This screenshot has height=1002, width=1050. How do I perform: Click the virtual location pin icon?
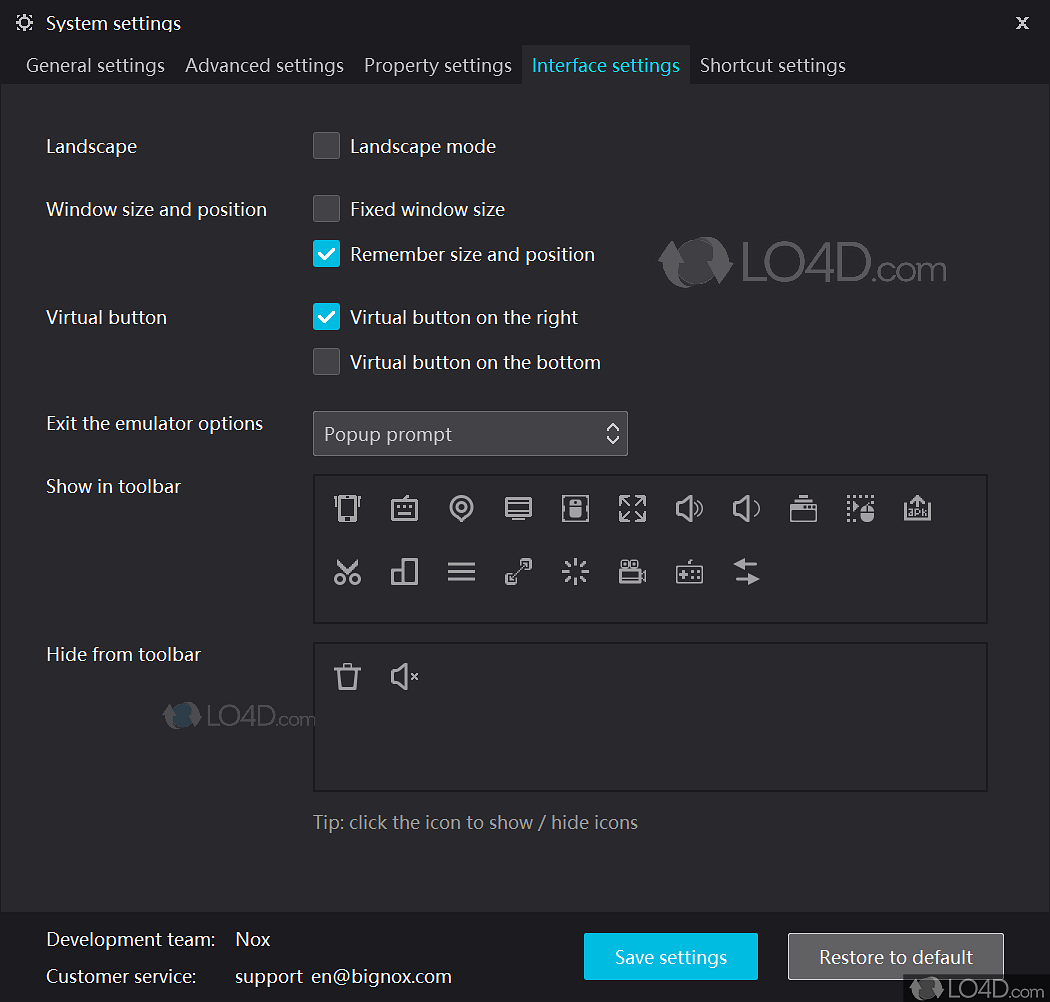(x=461, y=508)
